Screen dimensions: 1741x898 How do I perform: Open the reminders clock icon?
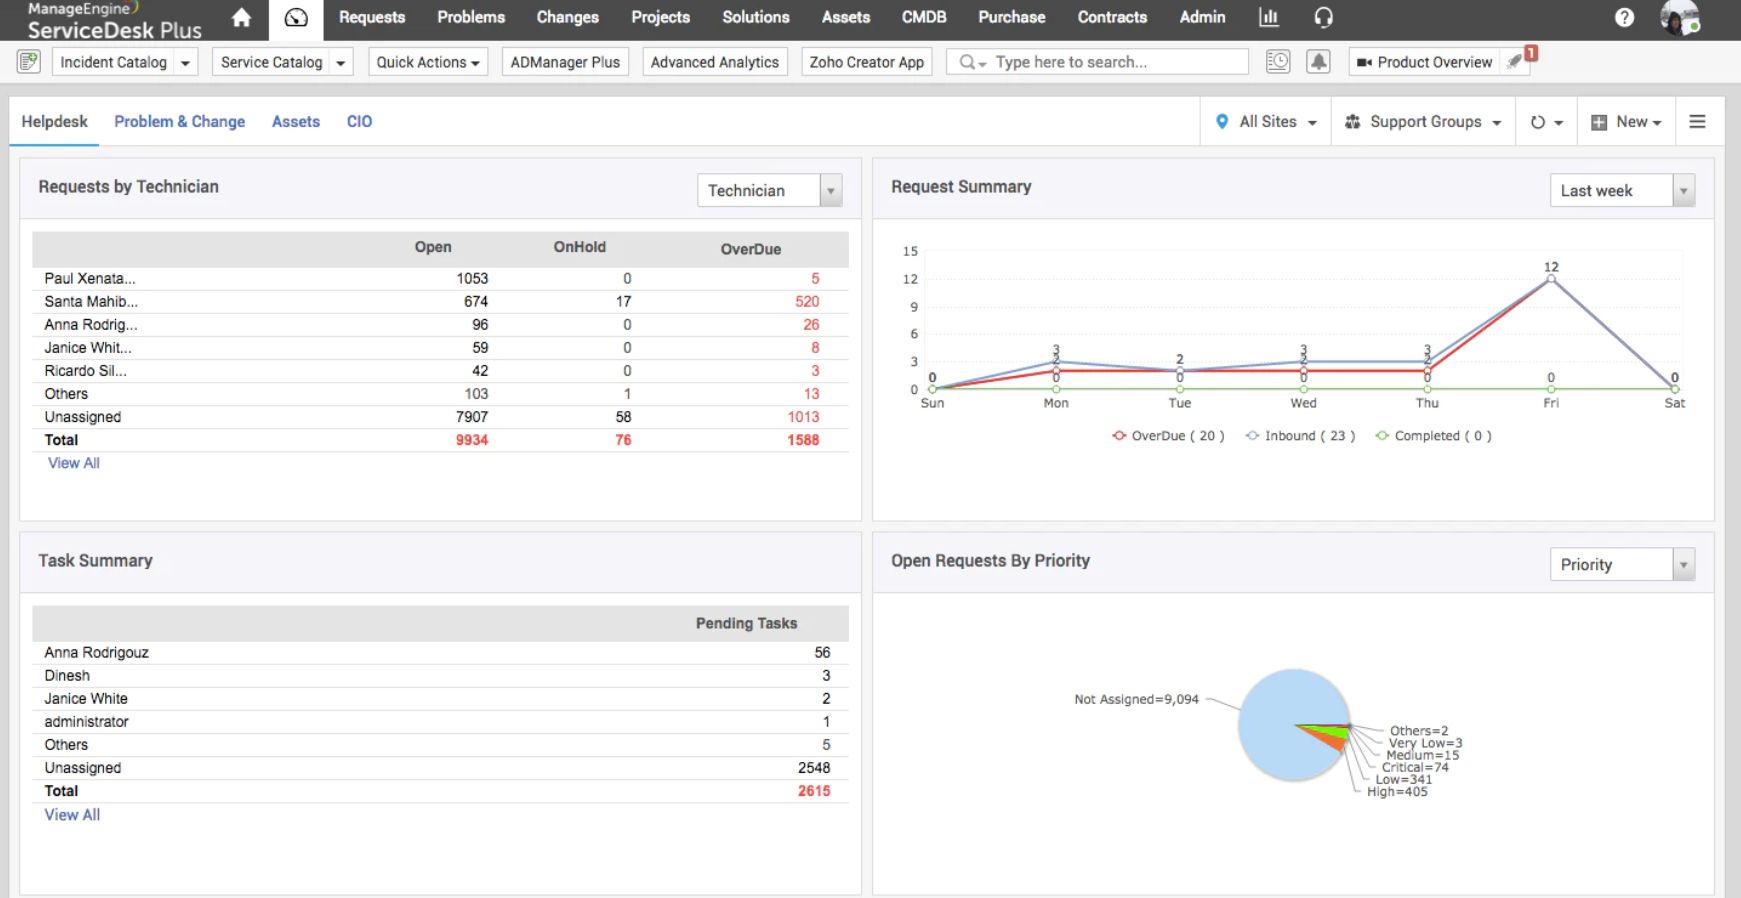(1277, 62)
